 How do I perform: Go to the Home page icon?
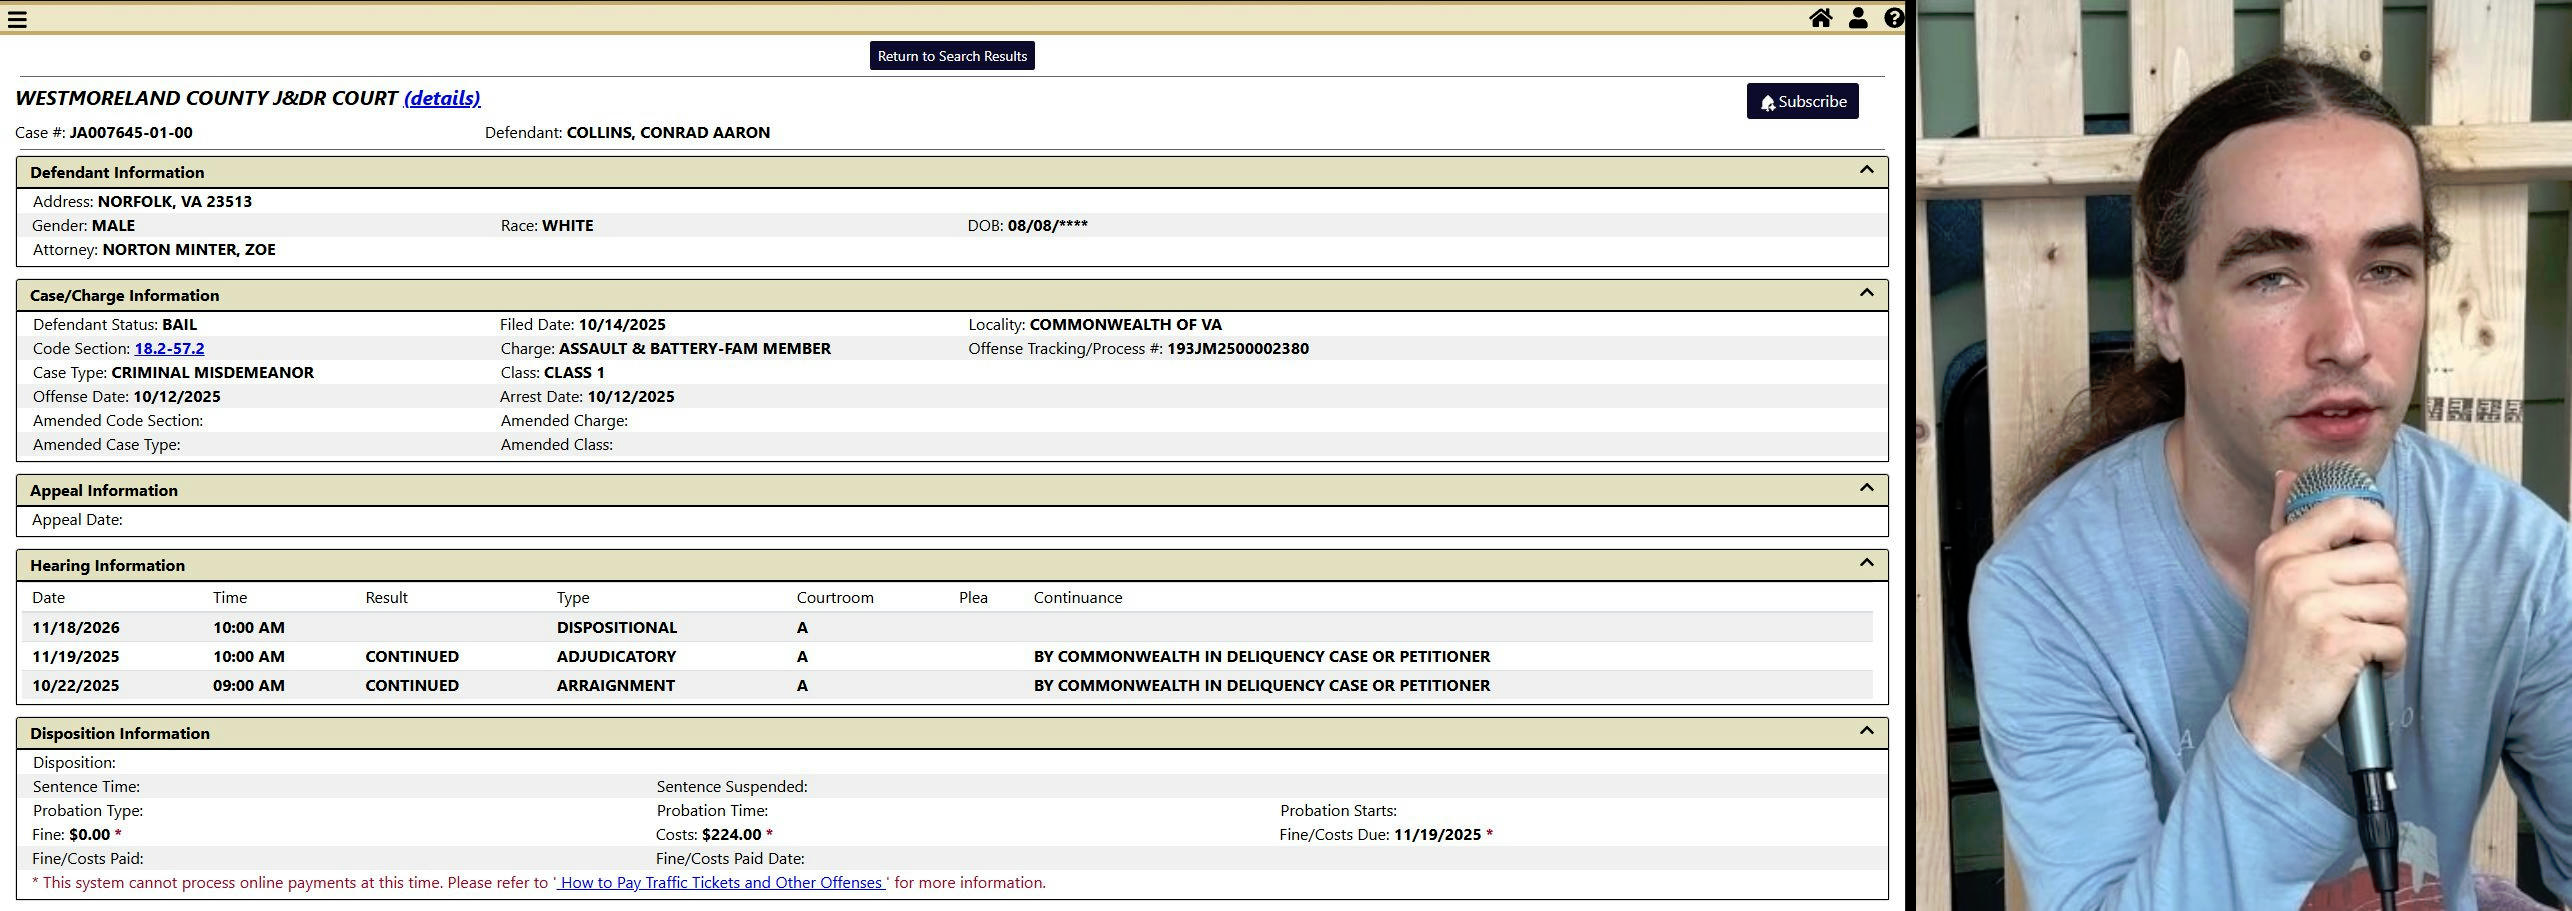(x=1820, y=18)
